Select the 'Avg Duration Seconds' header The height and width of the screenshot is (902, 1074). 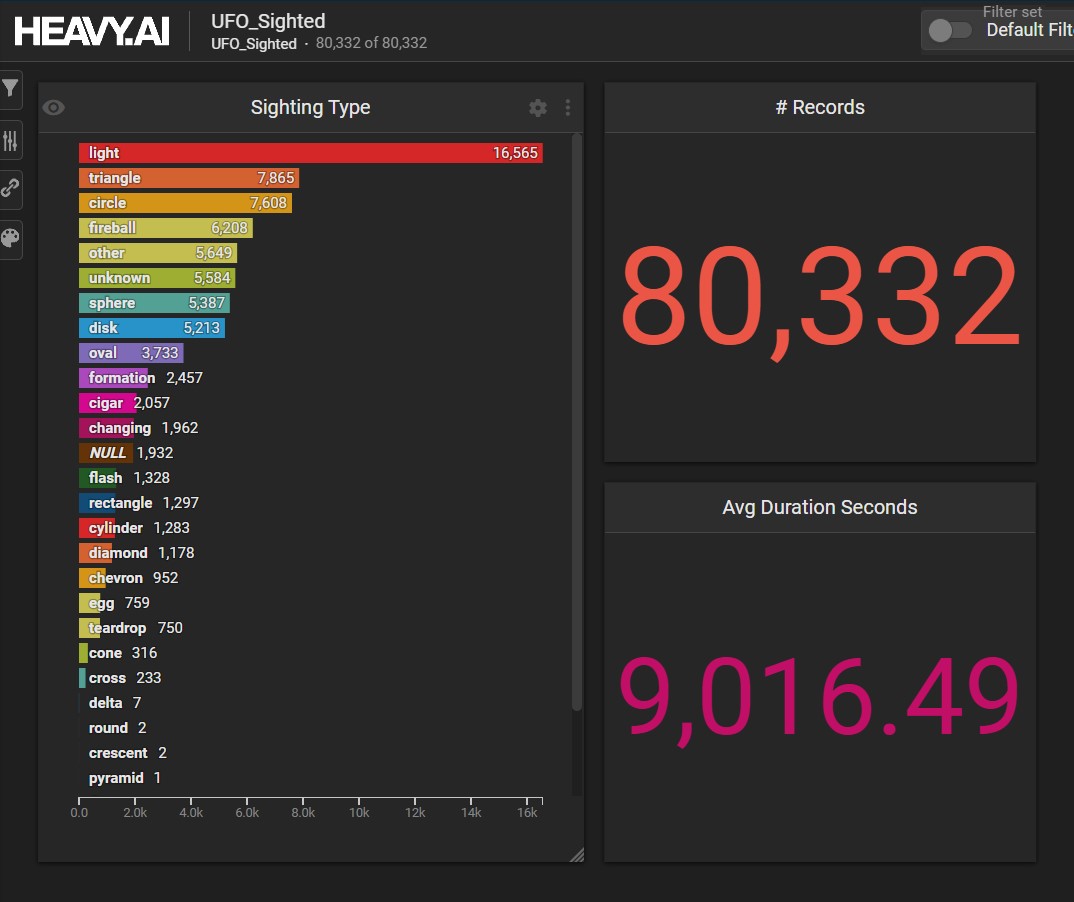coord(820,508)
